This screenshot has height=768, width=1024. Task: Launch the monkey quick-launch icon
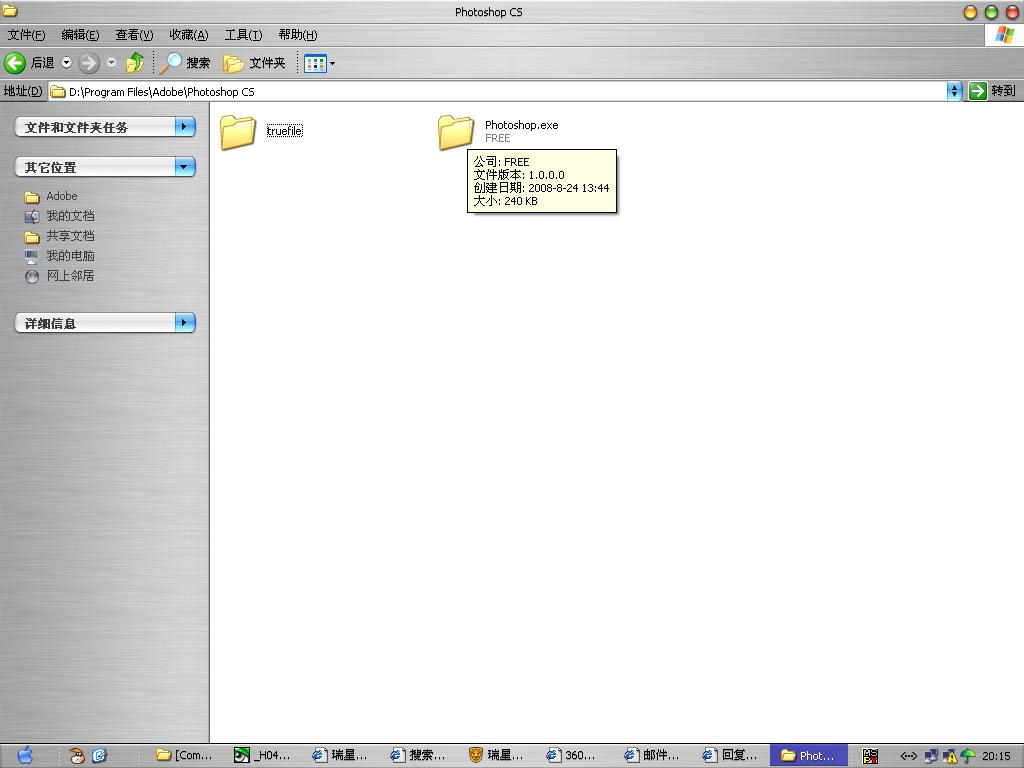(x=77, y=756)
